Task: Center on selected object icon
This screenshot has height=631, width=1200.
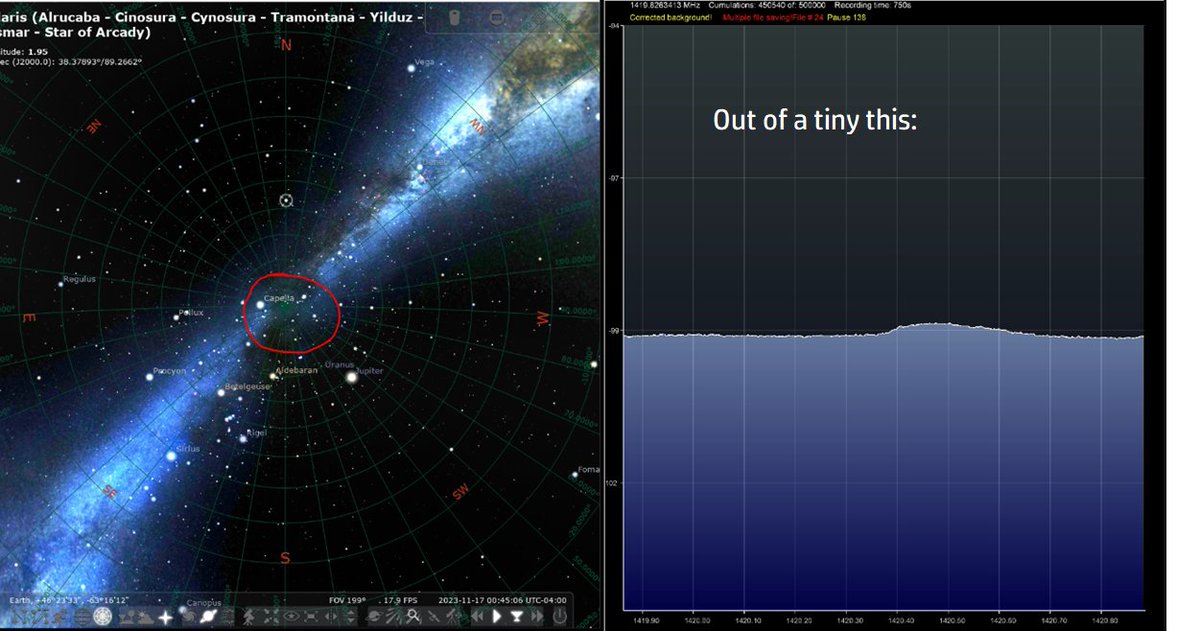Action: [271, 617]
